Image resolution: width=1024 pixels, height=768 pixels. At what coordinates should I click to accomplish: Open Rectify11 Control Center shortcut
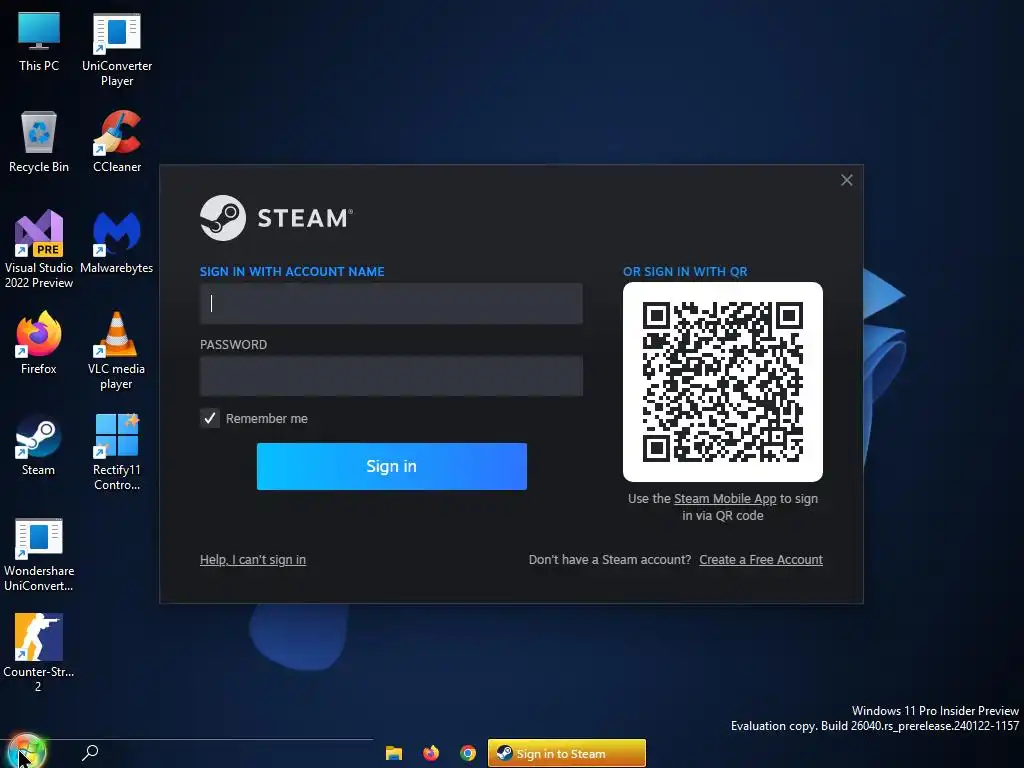(117, 452)
